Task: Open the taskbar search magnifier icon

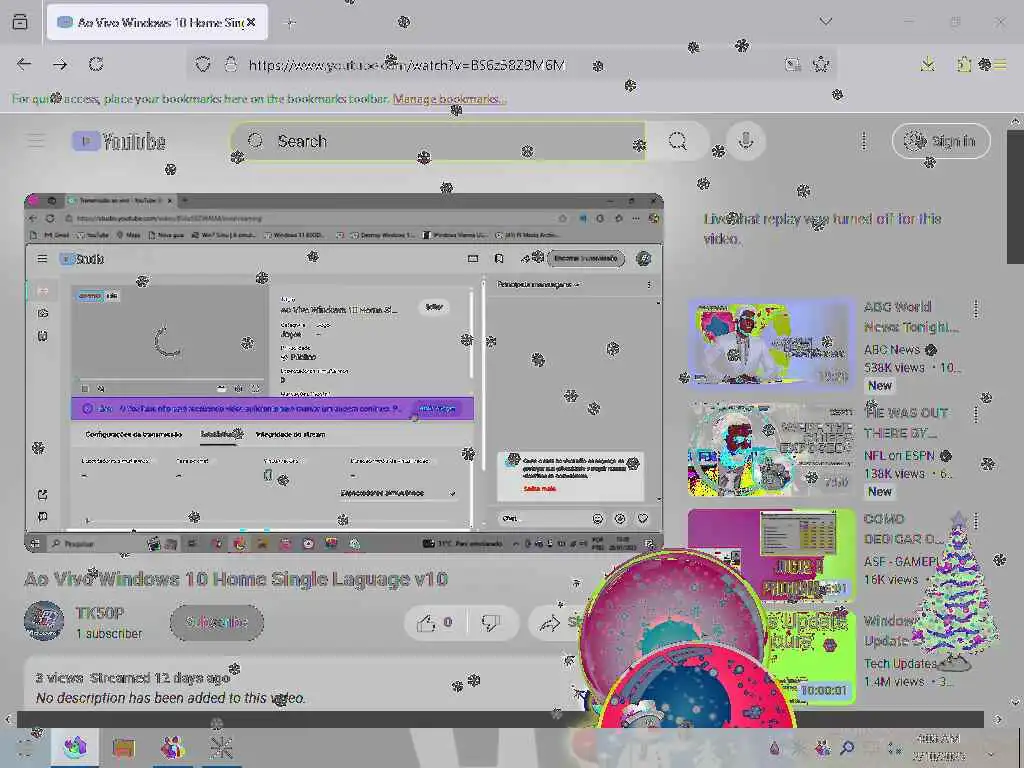Action: pos(847,747)
